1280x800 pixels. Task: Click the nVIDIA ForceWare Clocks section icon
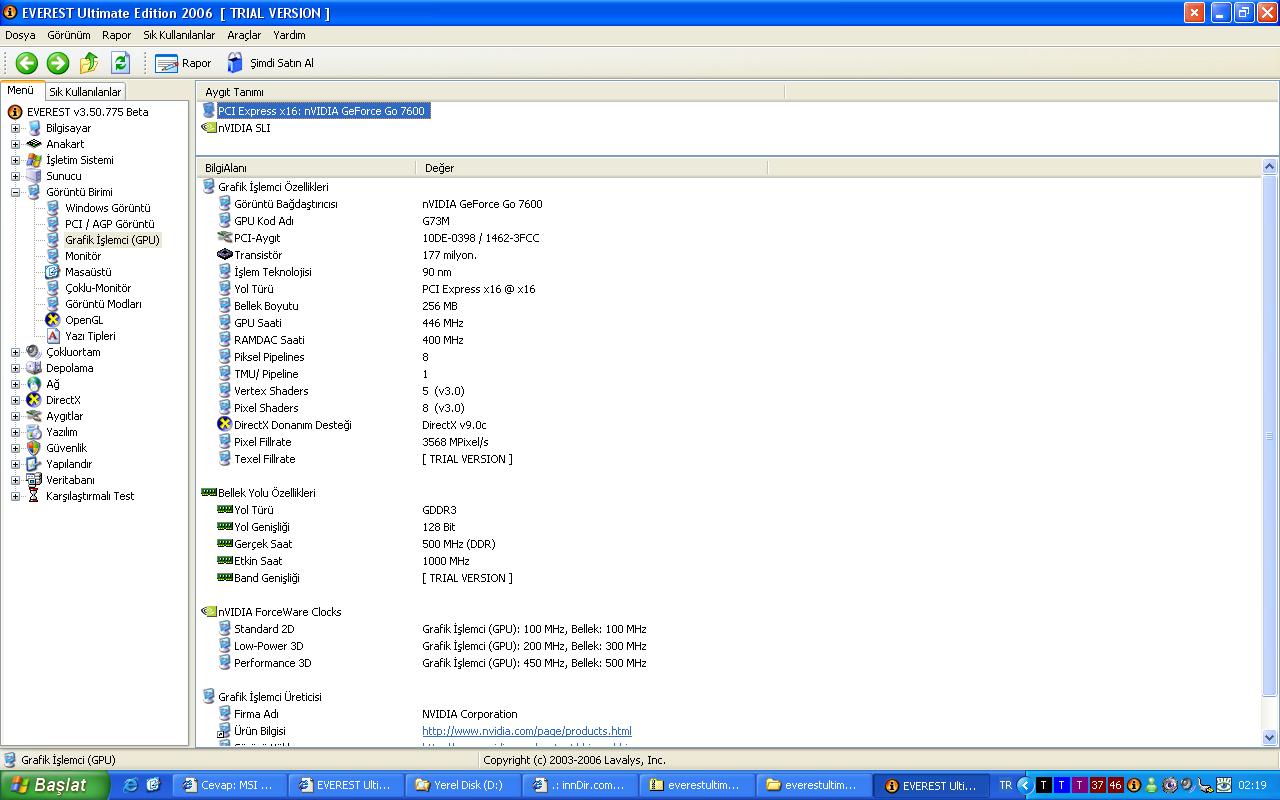coord(209,612)
